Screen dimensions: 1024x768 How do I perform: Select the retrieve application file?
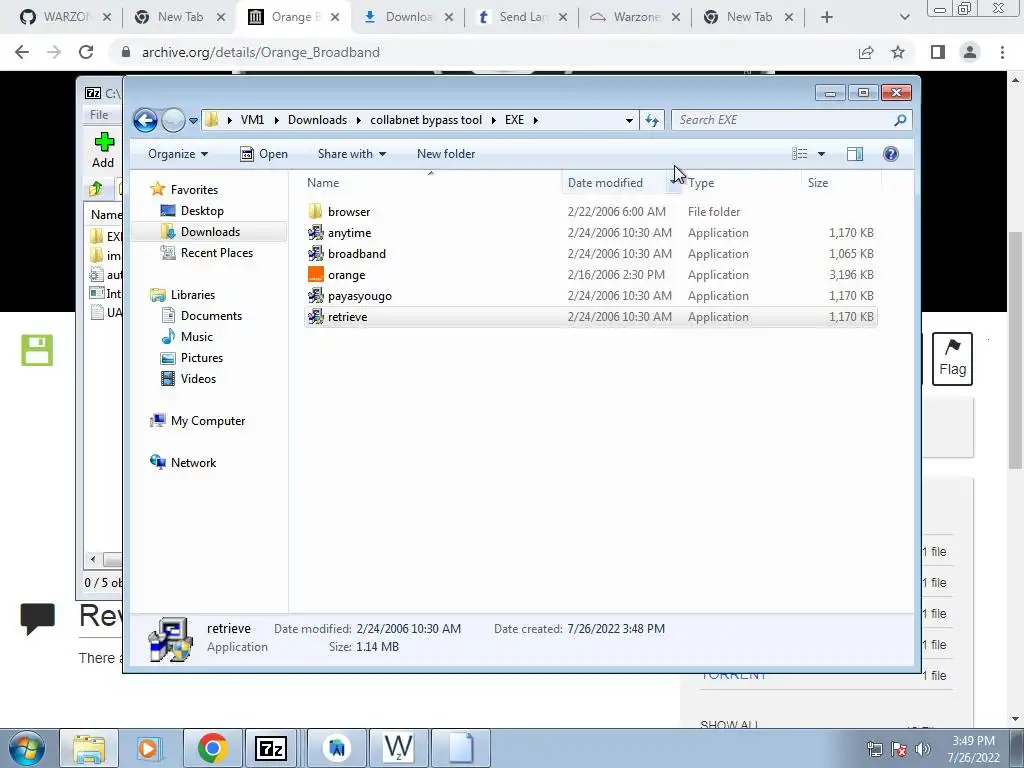pos(590,317)
